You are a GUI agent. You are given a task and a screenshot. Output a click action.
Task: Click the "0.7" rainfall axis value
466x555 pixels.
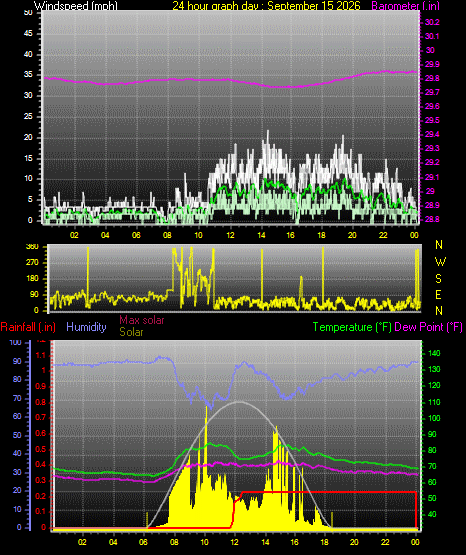[x=41, y=417]
